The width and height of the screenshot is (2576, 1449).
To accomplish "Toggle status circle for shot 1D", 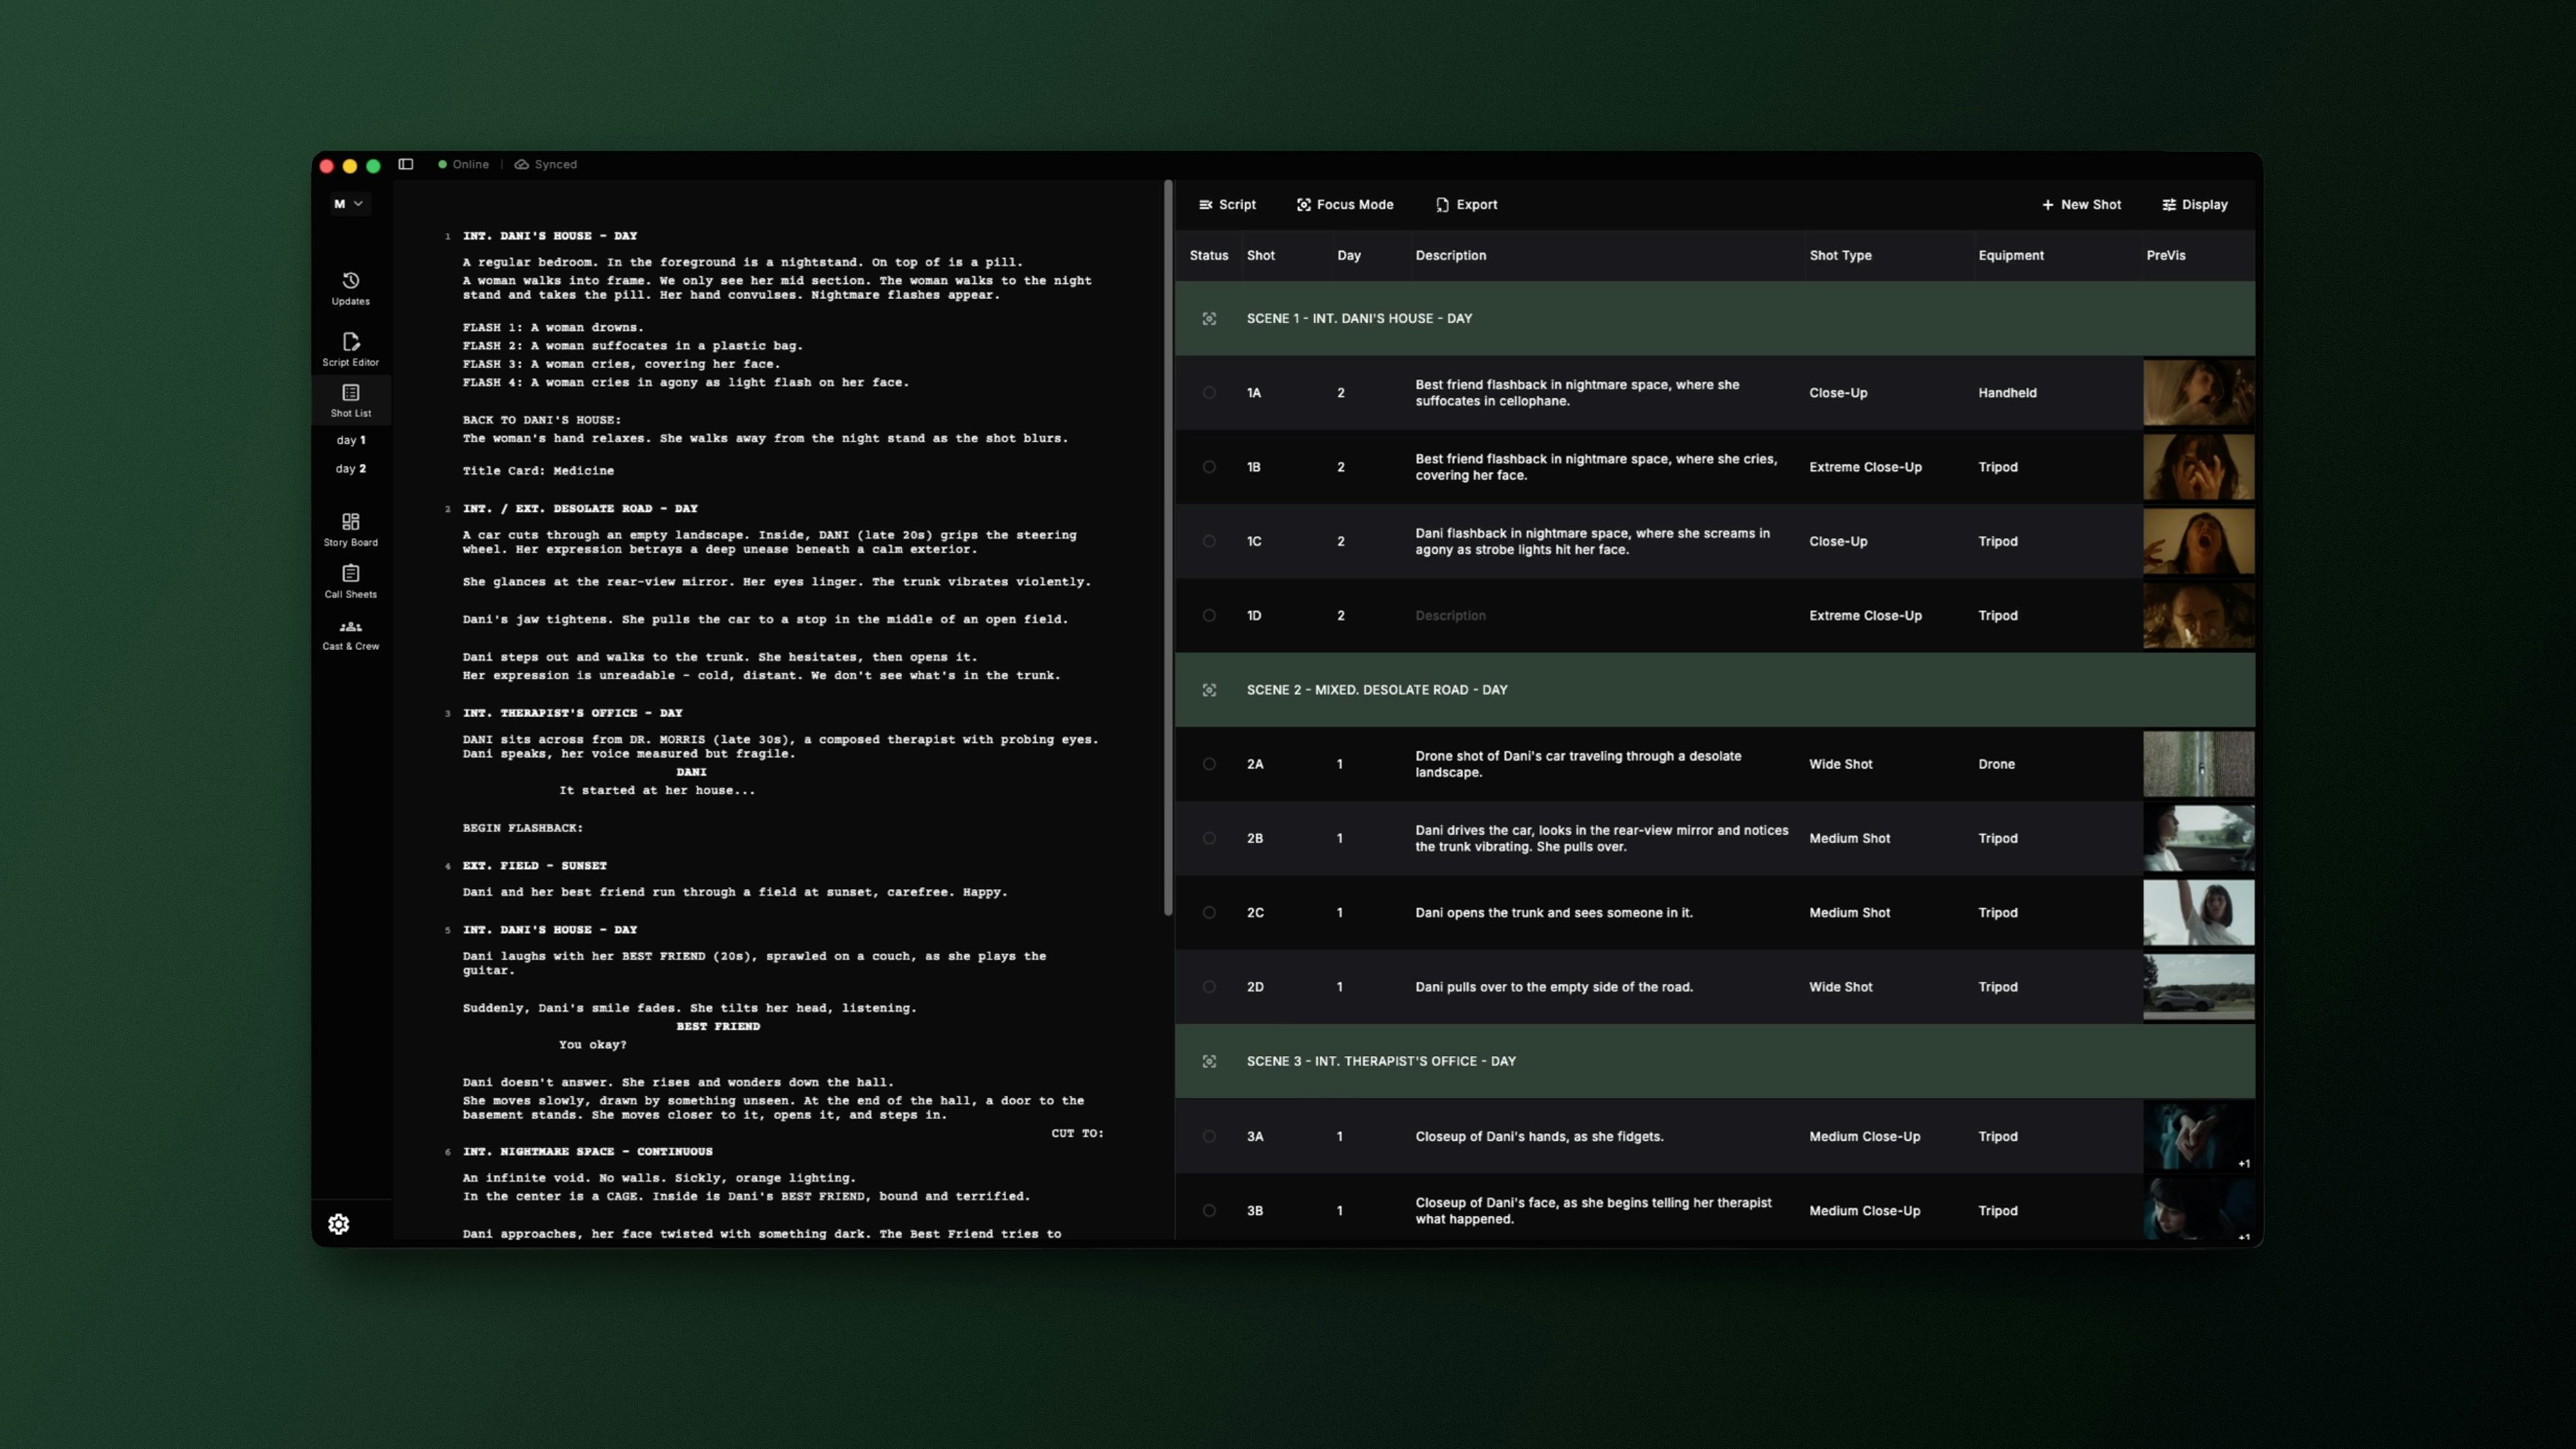I will [x=1209, y=615].
